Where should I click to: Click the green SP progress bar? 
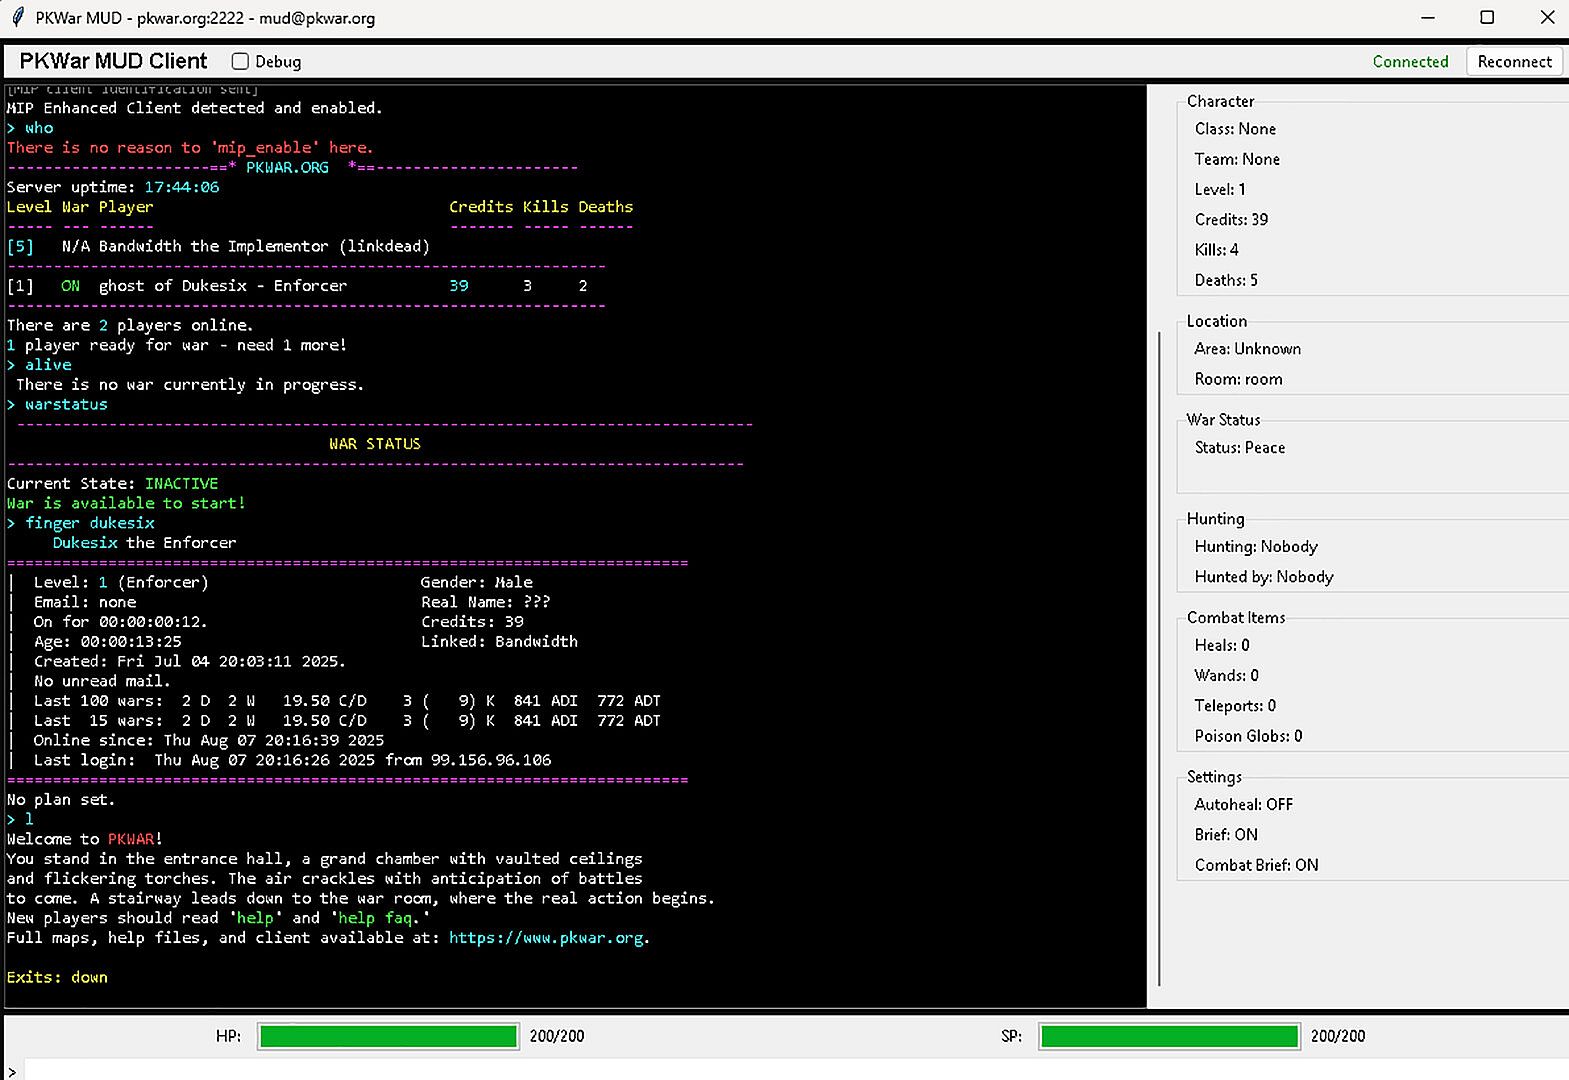point(1169,1037)
